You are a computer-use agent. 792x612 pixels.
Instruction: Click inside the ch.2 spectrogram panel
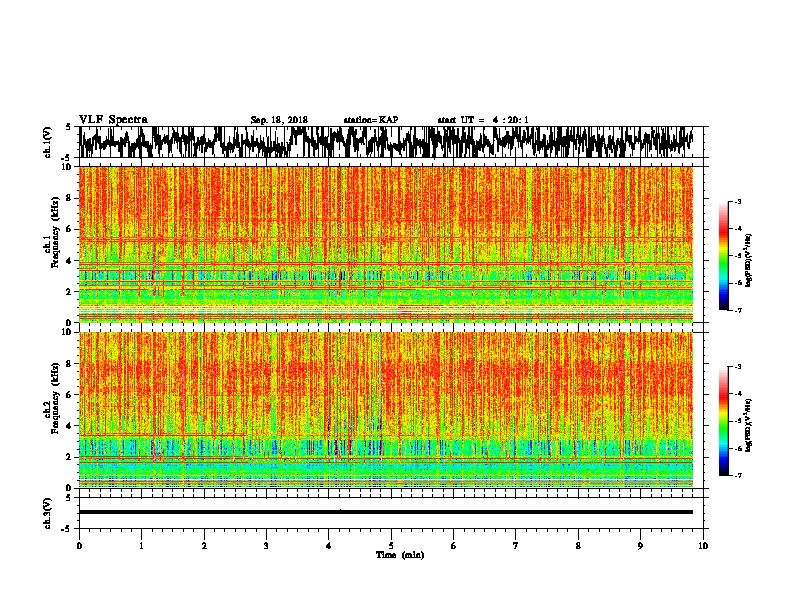point(386,410)
